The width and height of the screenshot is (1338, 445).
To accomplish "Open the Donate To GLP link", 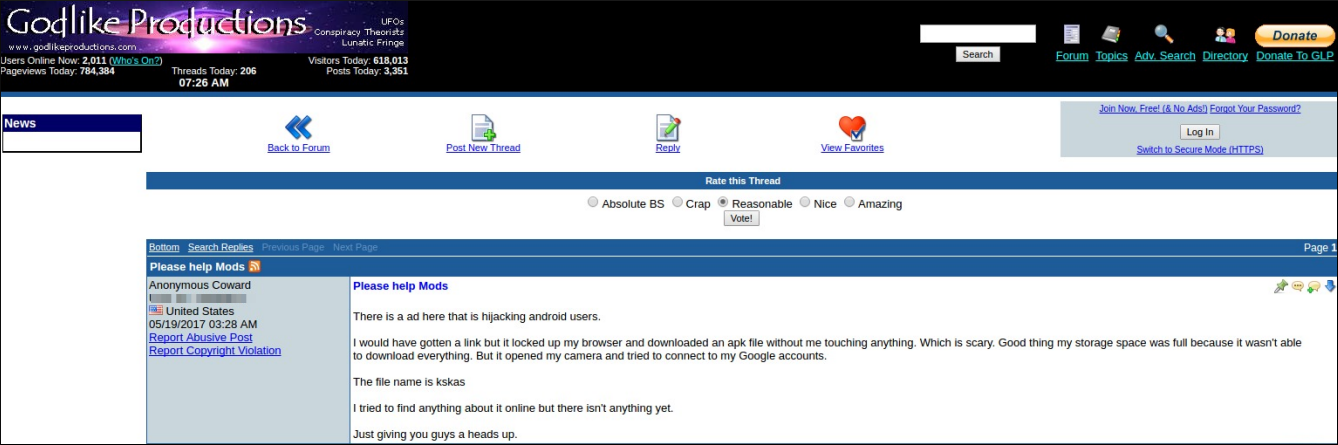I will pos(1295,56).
